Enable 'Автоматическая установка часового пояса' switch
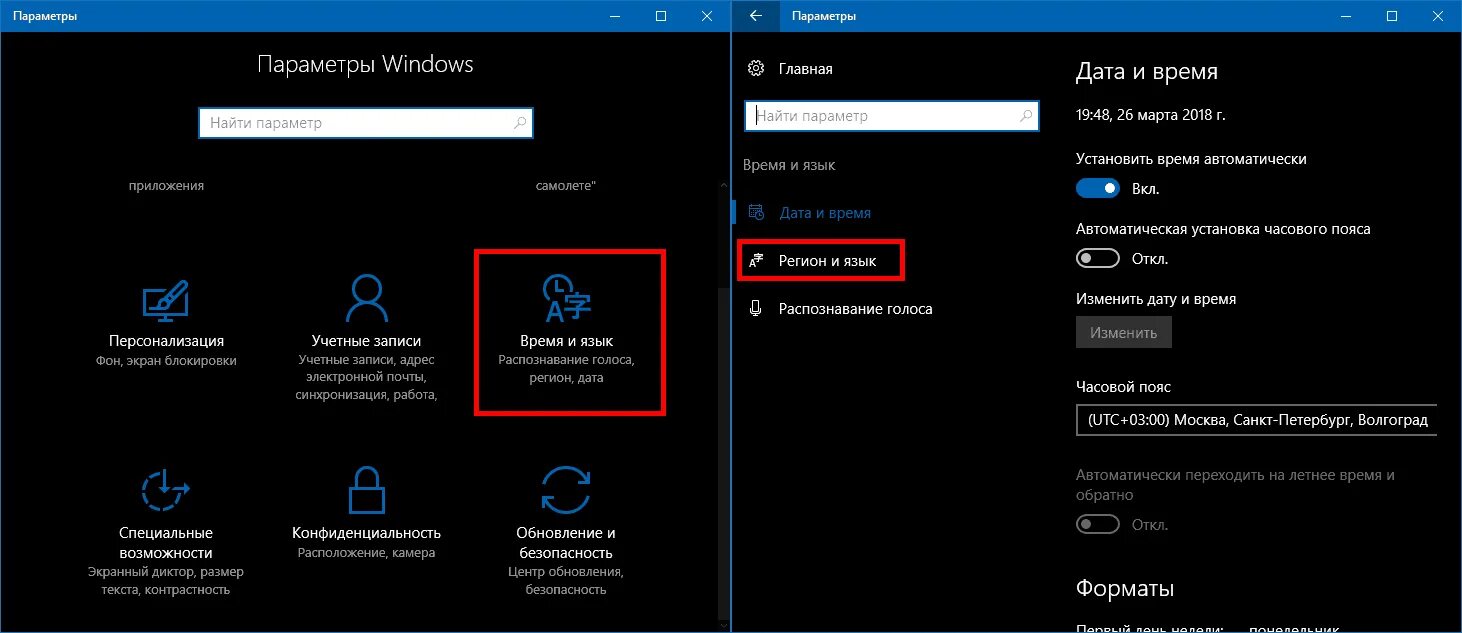 point(1097,258)
